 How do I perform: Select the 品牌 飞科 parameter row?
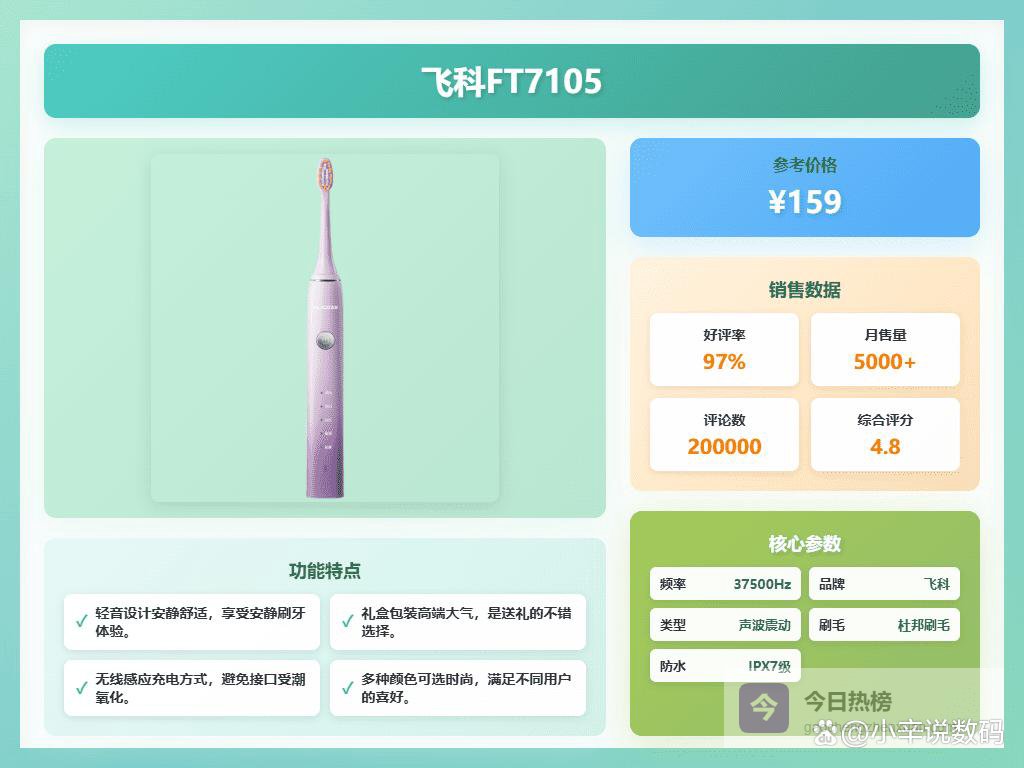(x=884, y=584)
